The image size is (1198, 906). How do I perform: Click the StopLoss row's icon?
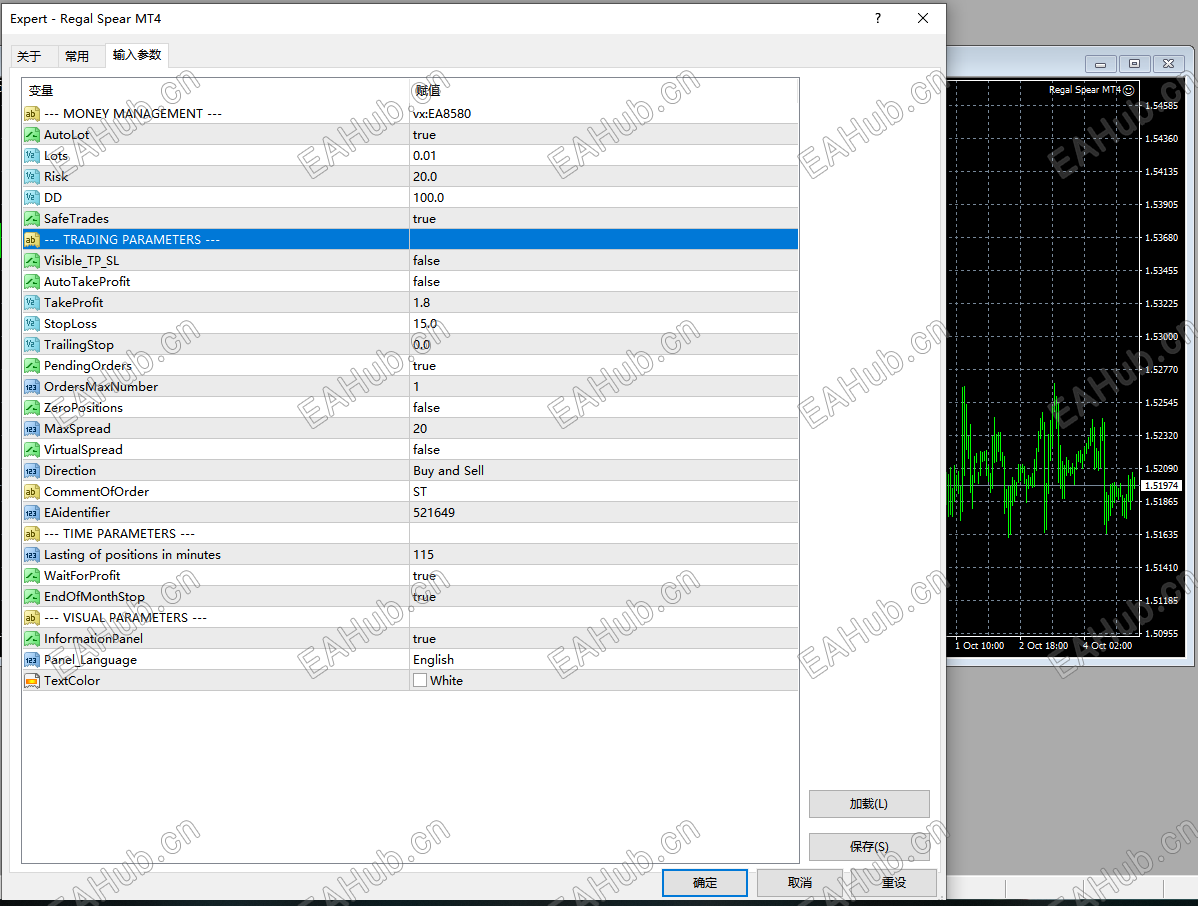pyautogui.click(x=31, y=324)
